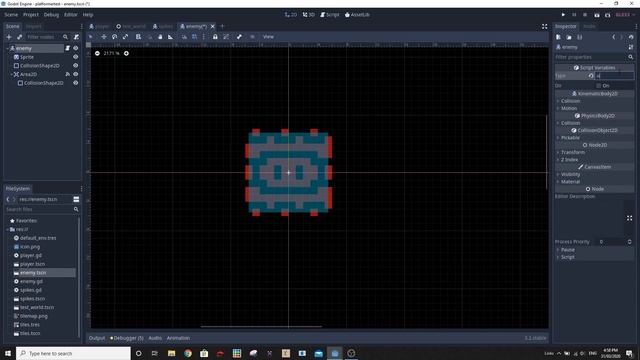
Task: Open the Output bottom panel
Action: pos(97,338)
